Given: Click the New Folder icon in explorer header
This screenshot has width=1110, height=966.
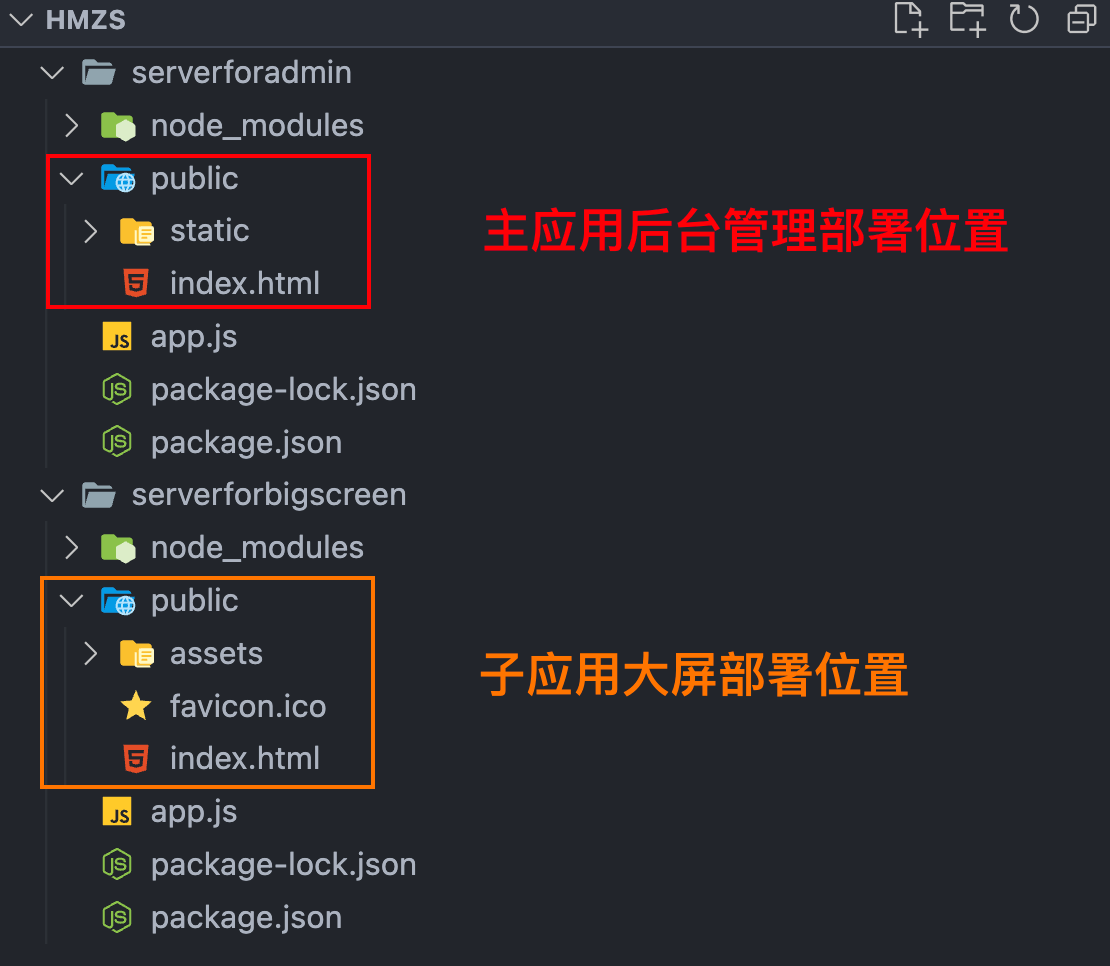Looking at the screenshot, I should coord(968,19).
